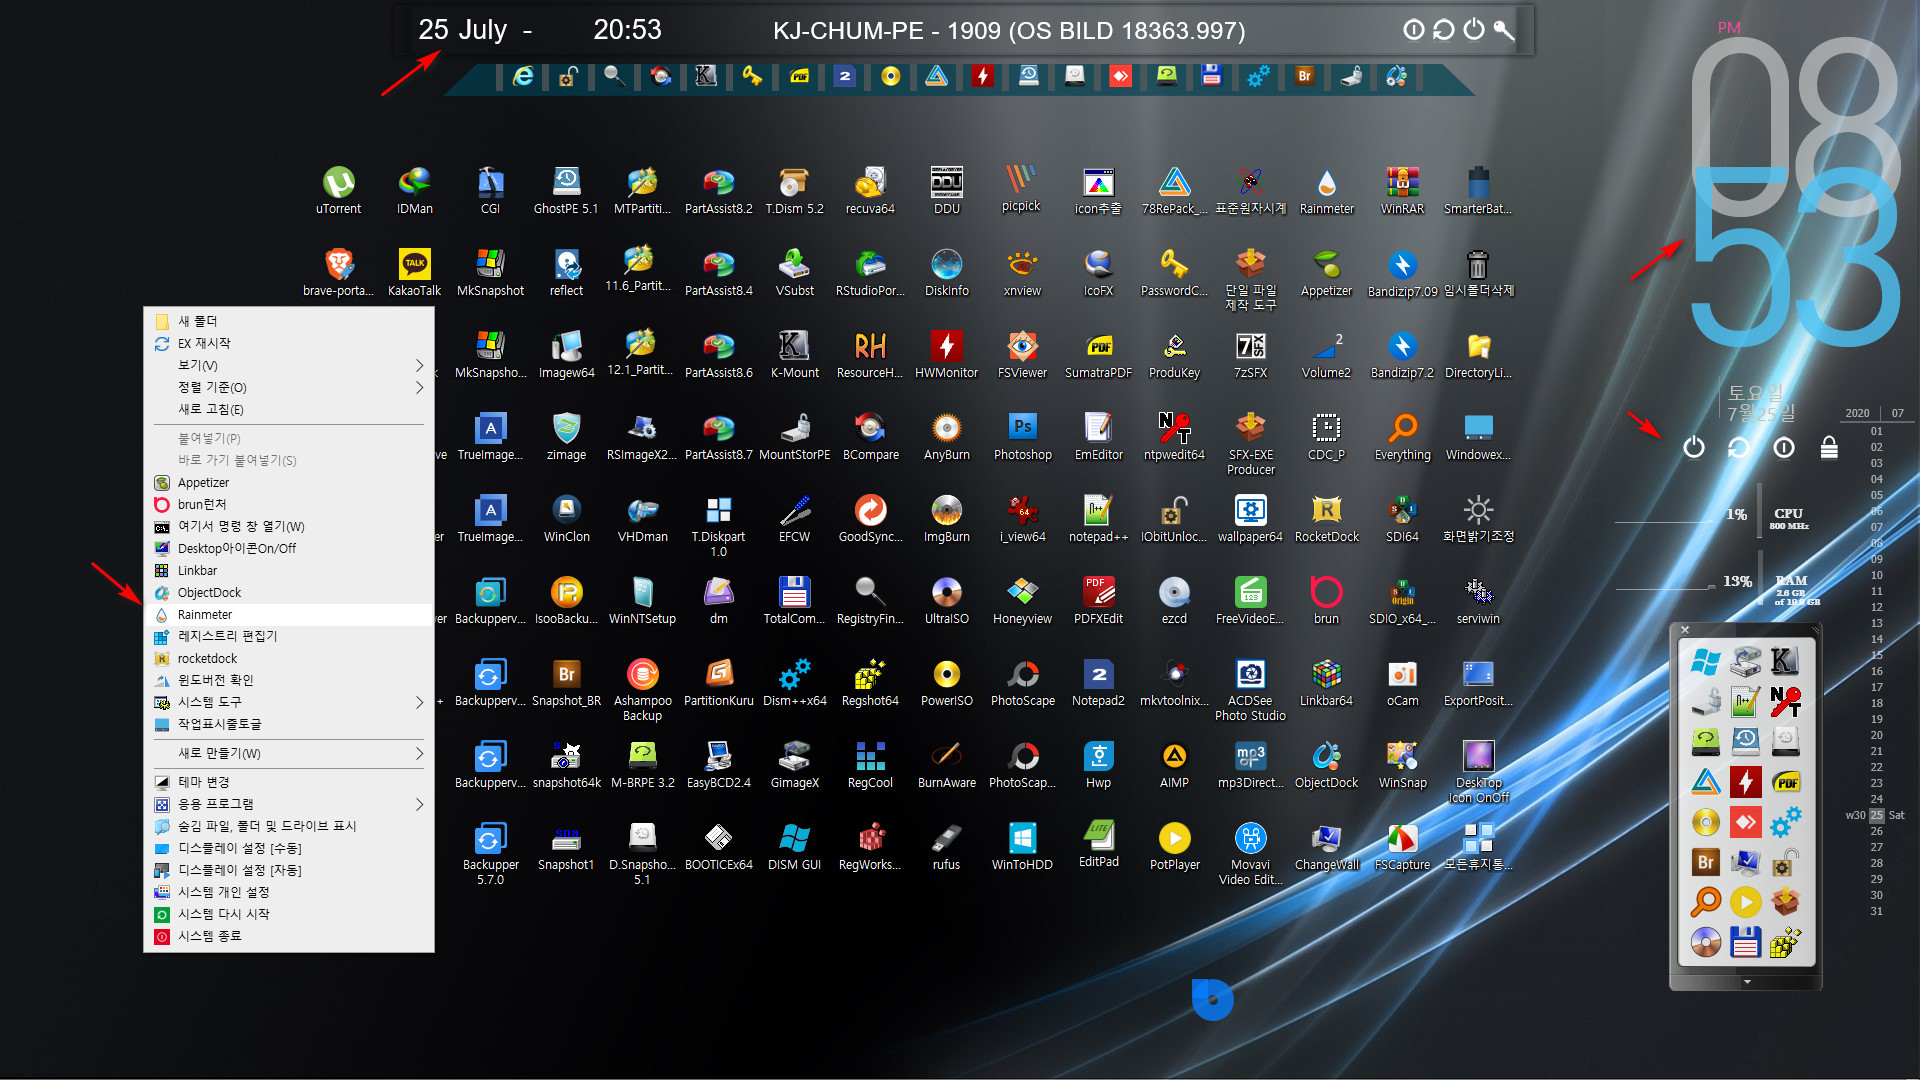Launch the Photoshop desktop shortcut

pyautogui.click(x=1022, y=436)
